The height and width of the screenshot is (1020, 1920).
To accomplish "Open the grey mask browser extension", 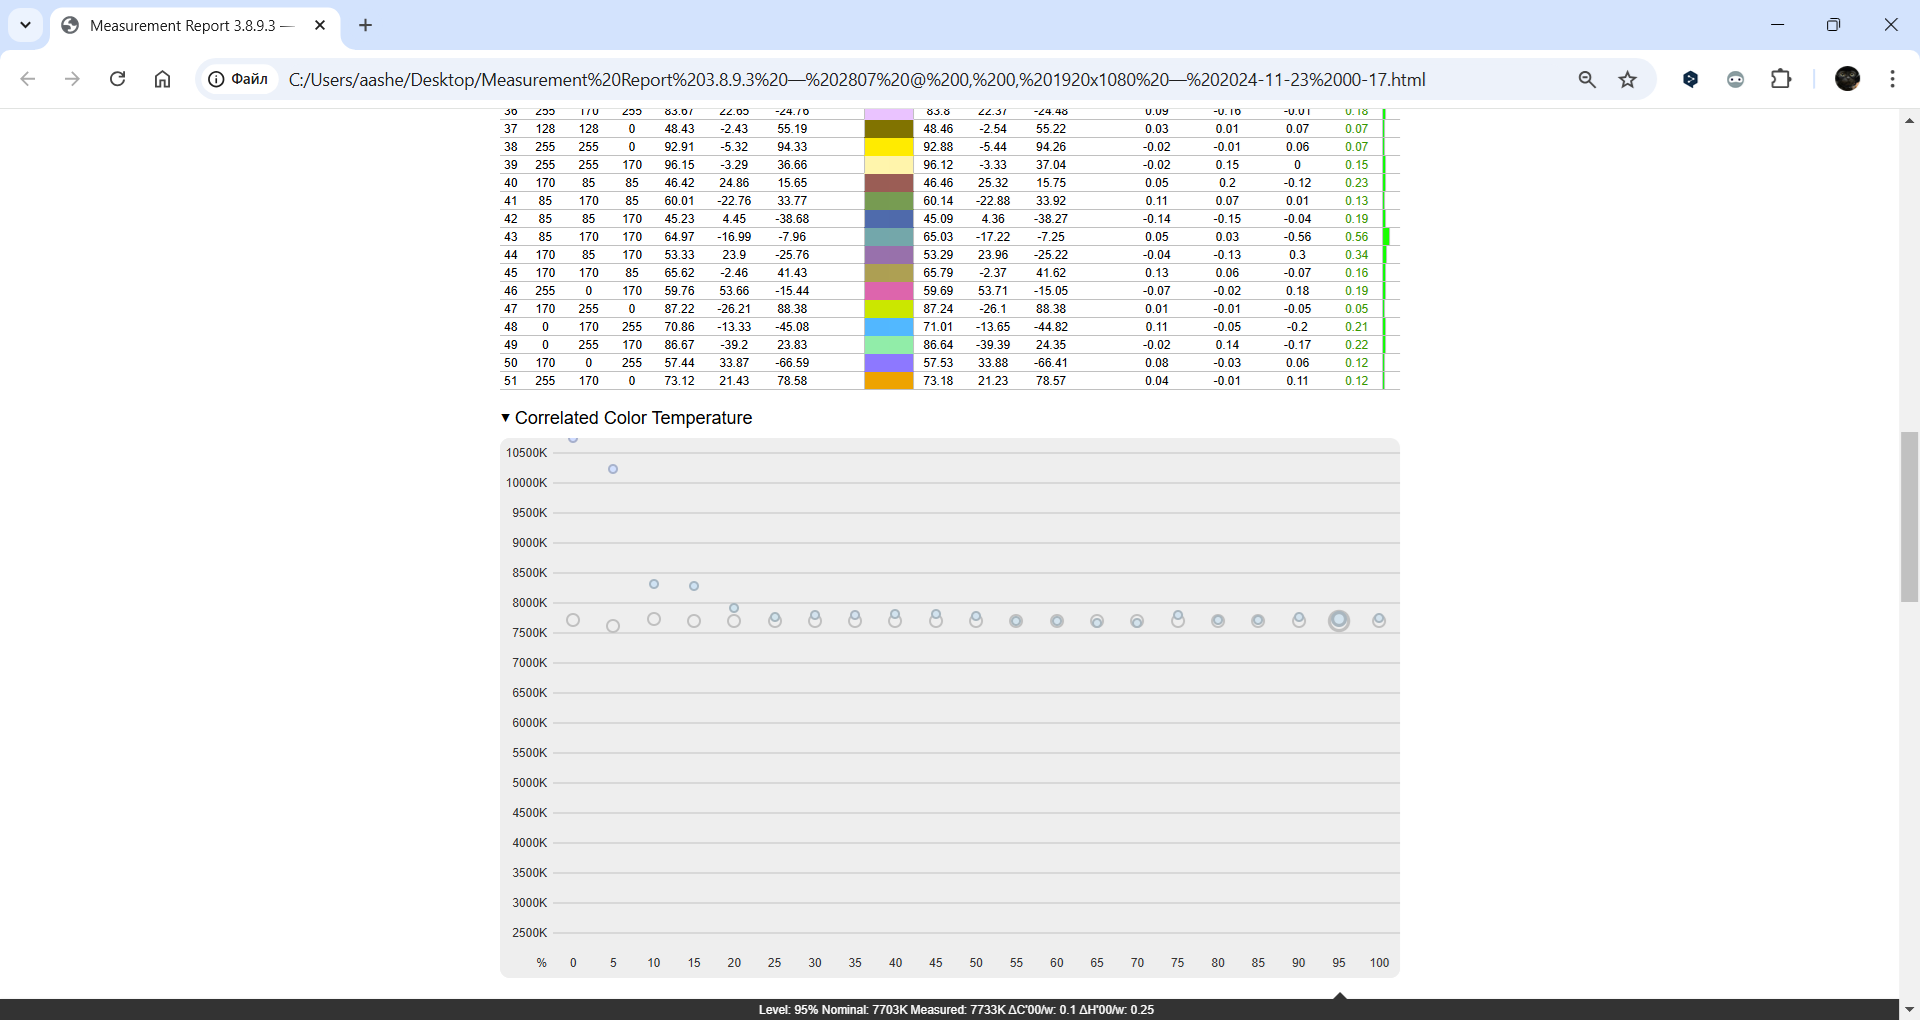I will [x=1736, y=79].
